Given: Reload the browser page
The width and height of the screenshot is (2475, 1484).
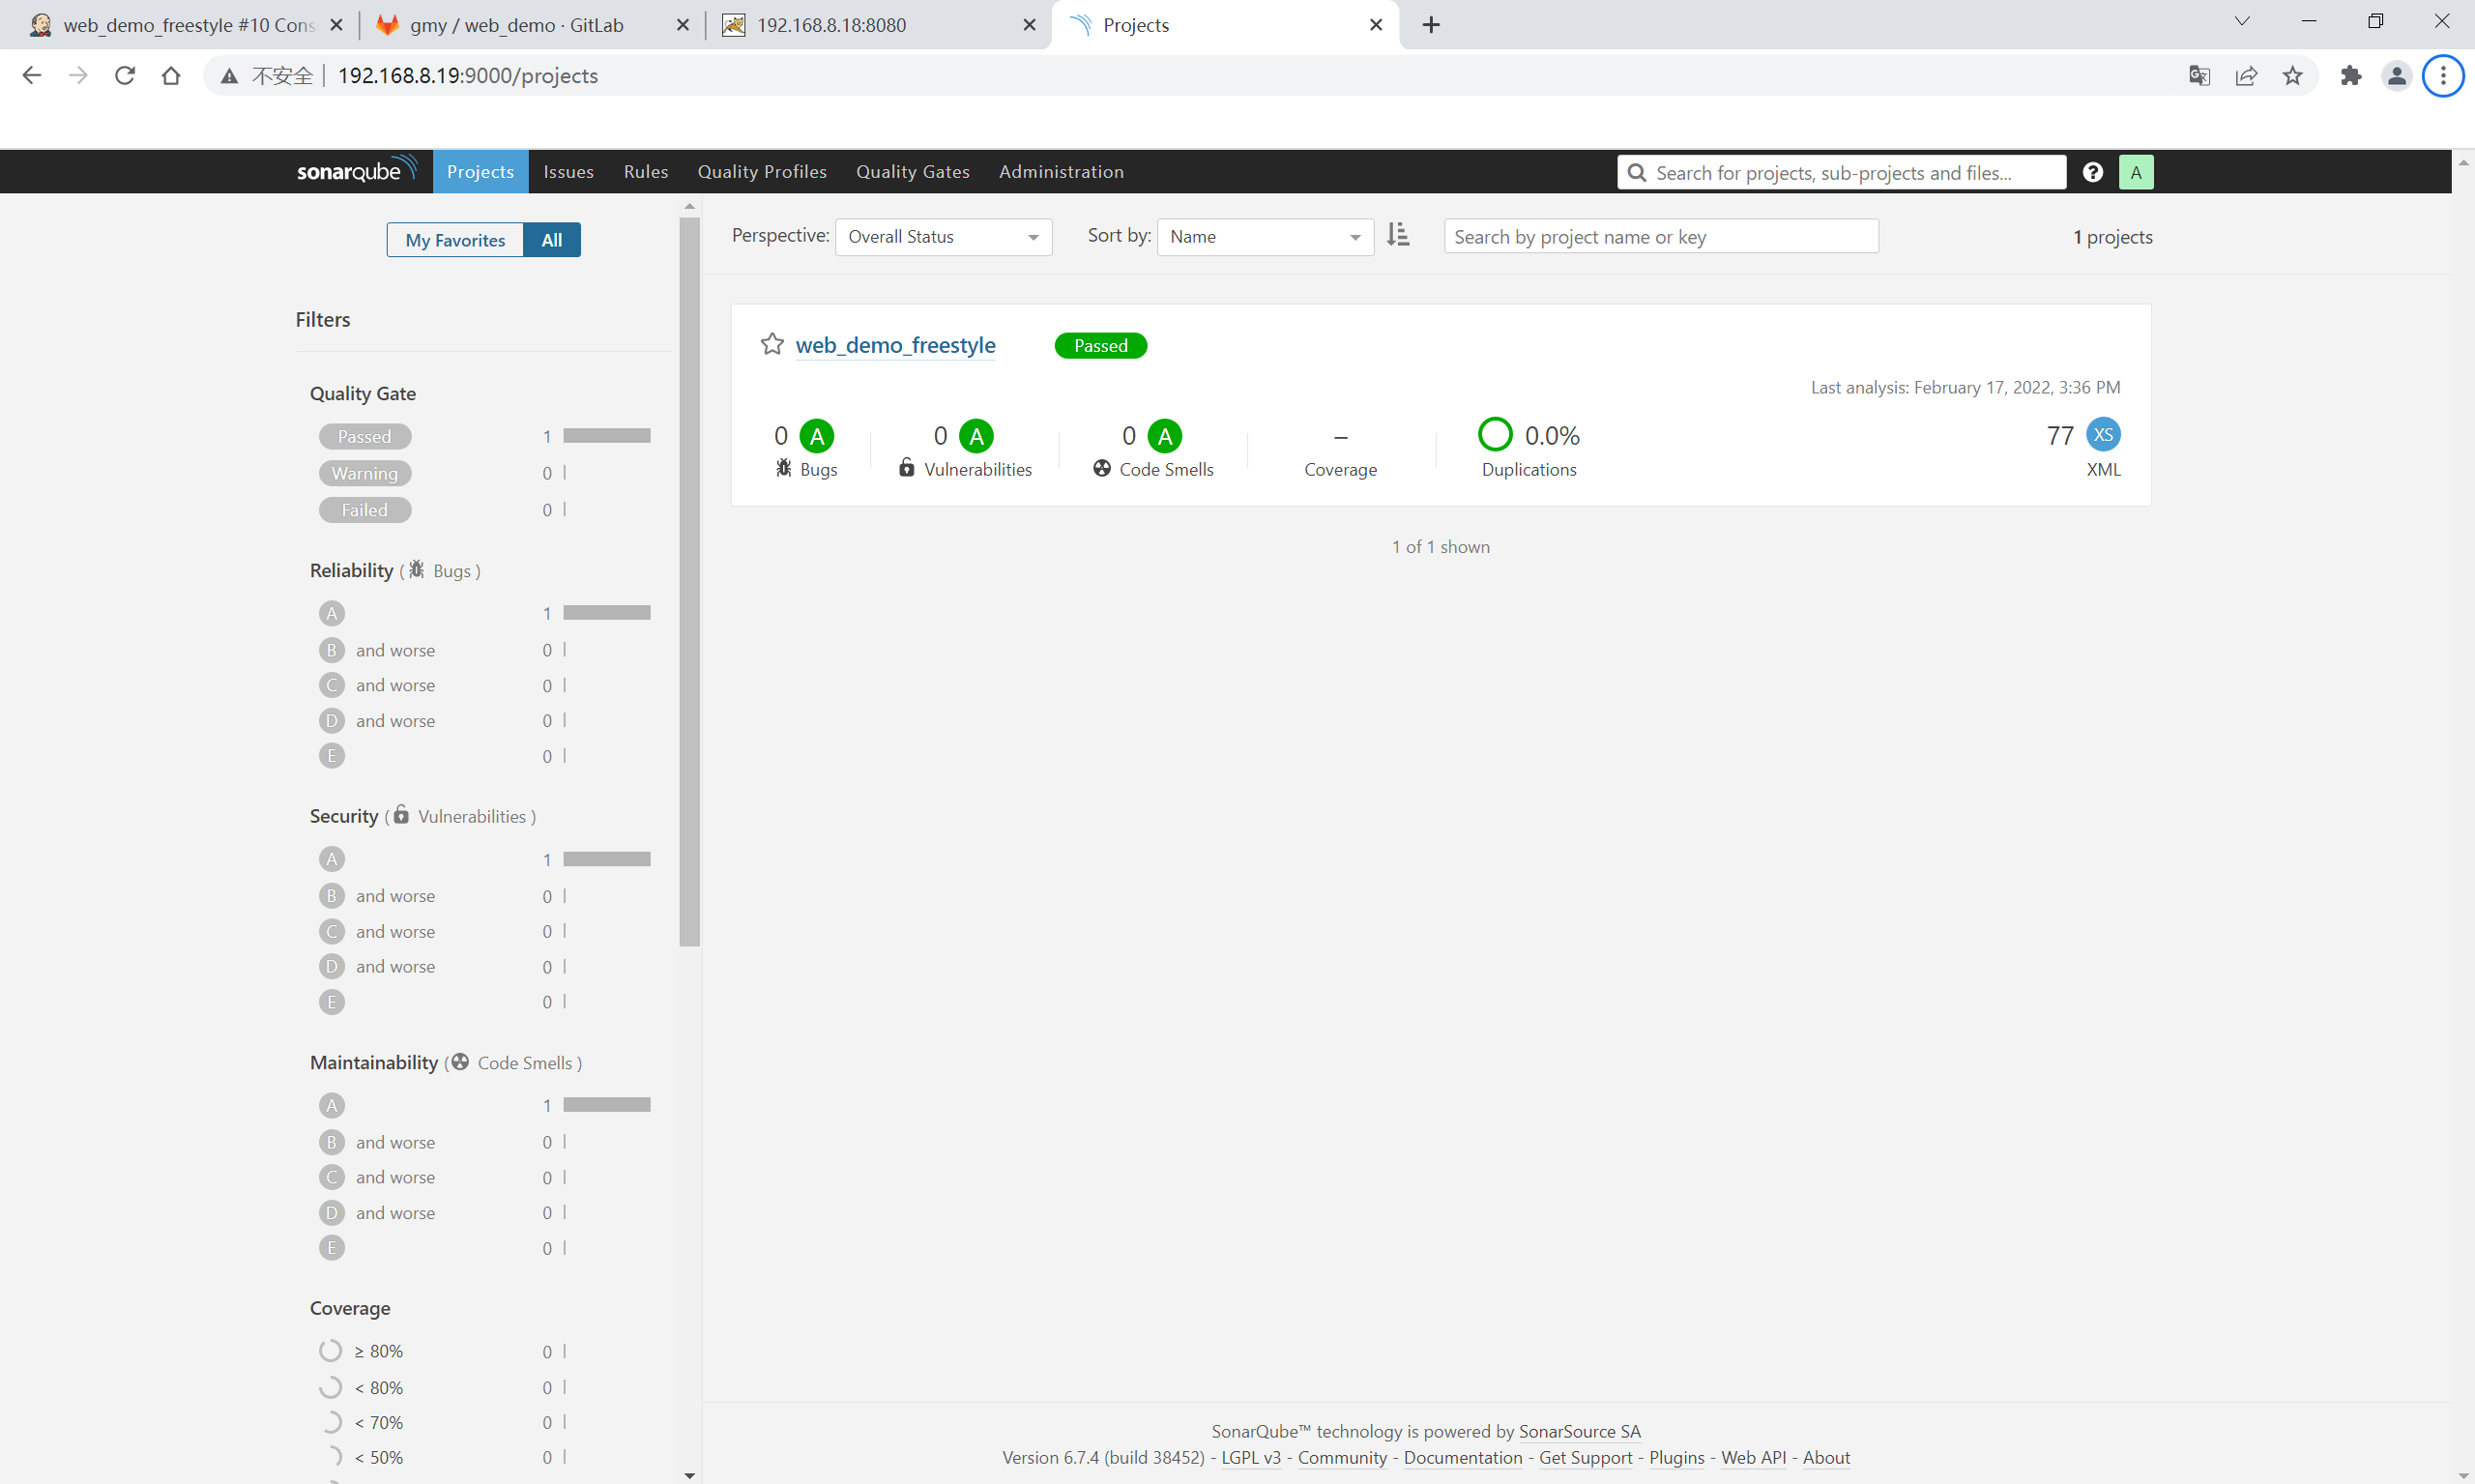Looking at the screenshot, I should click(x=125, y=75).
